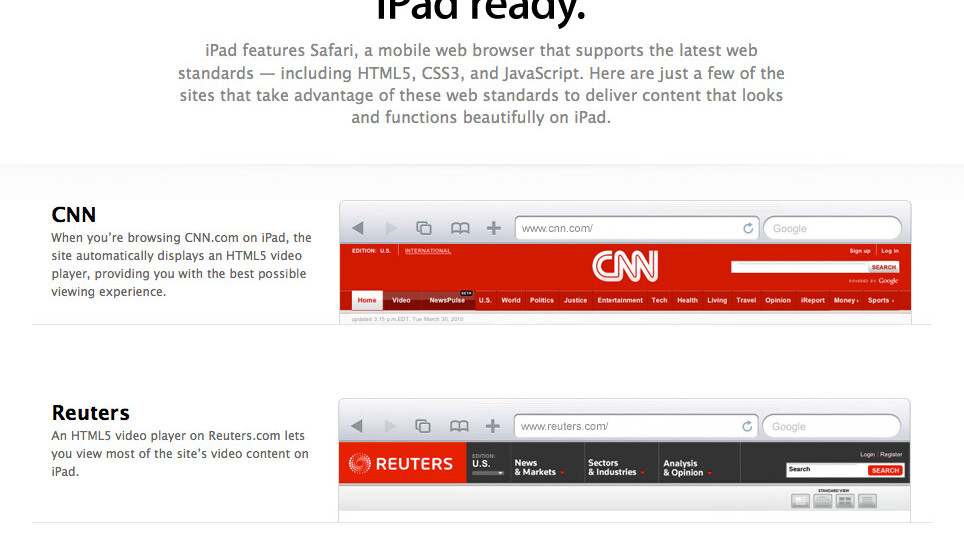Expand the CNN Money menu
Image resolution: width=964 pixels, height=542 pixels.
(846, 300)
